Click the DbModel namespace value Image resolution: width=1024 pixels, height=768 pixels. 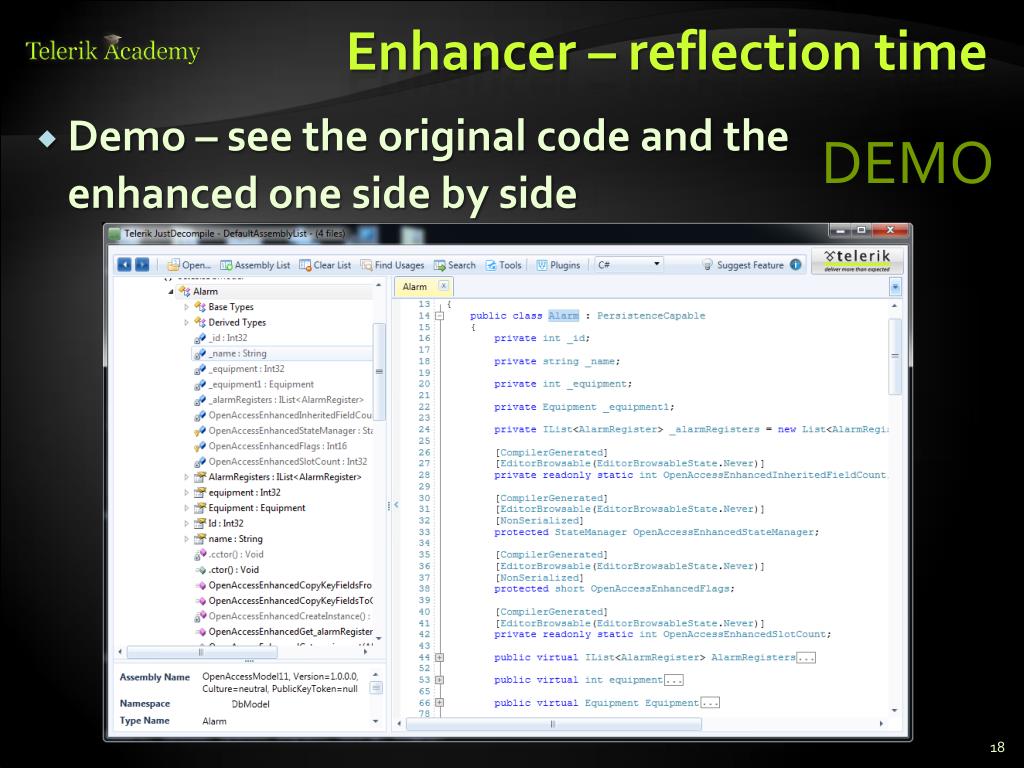pyautogui.click(x=250, y=704)
